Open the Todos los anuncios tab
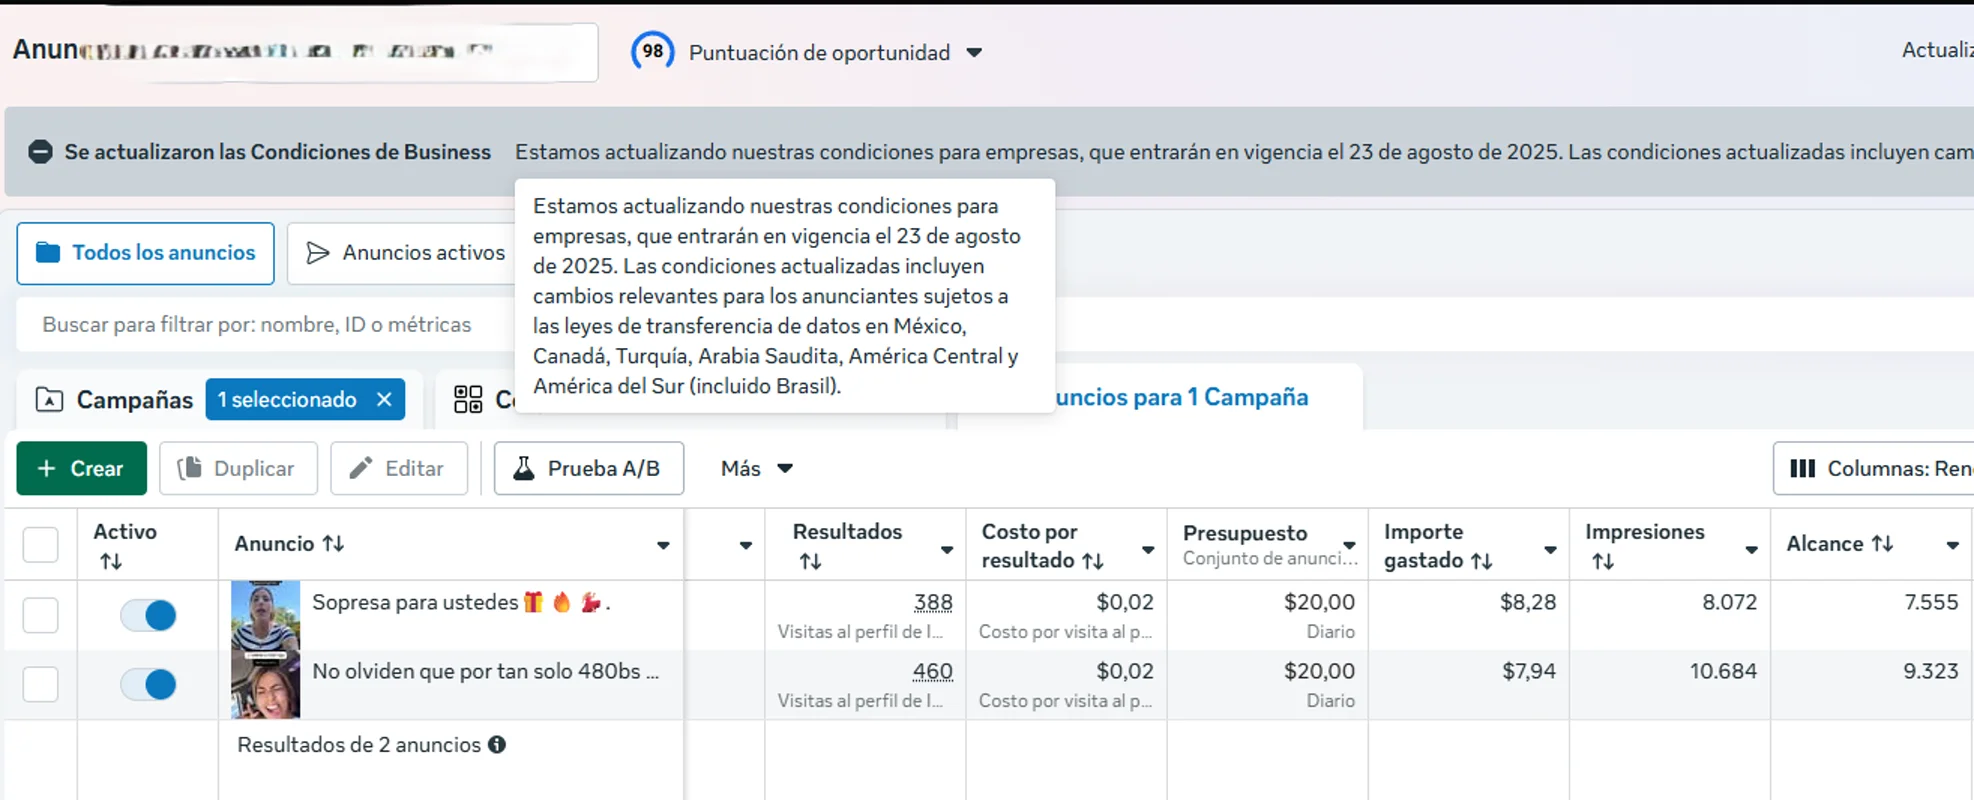 146,253
